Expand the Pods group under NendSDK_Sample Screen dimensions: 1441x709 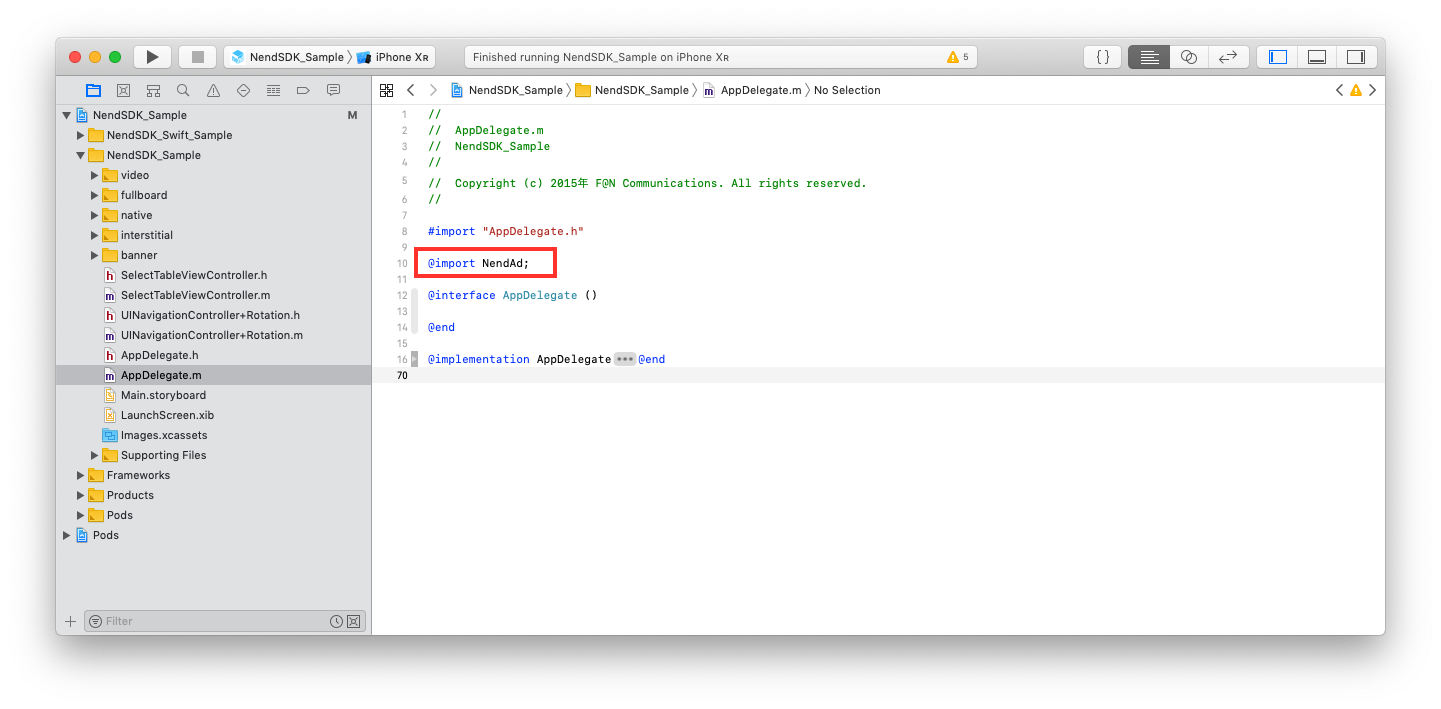click(81, 515)
